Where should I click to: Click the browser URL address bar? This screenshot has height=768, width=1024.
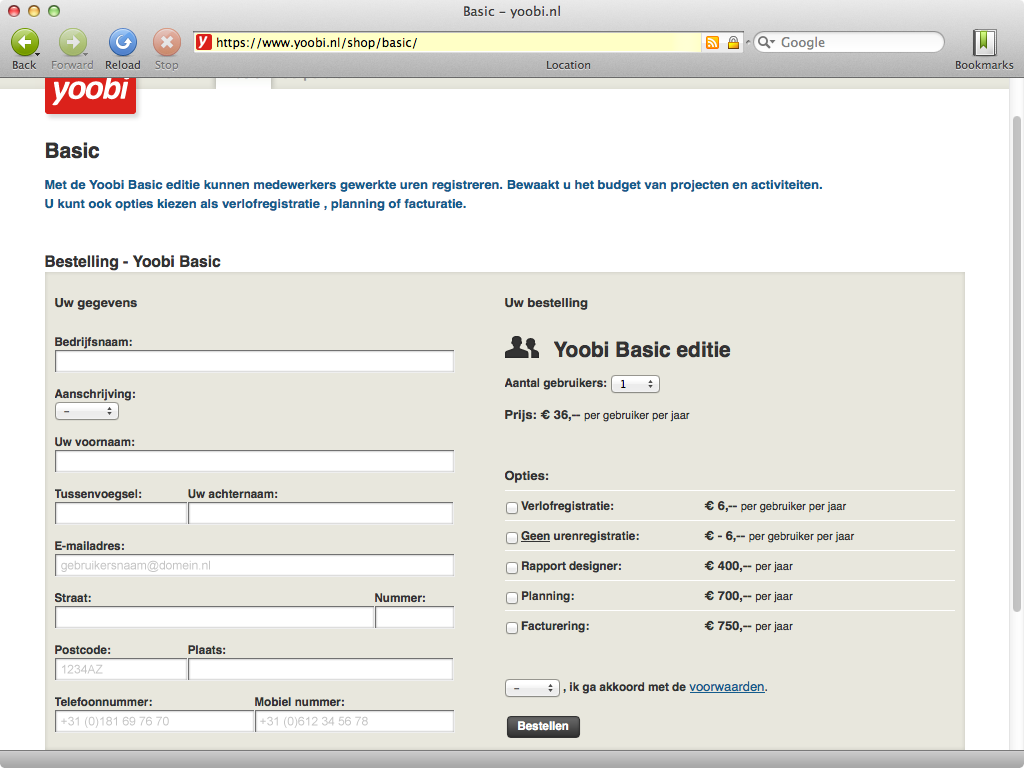click(457, 42)
